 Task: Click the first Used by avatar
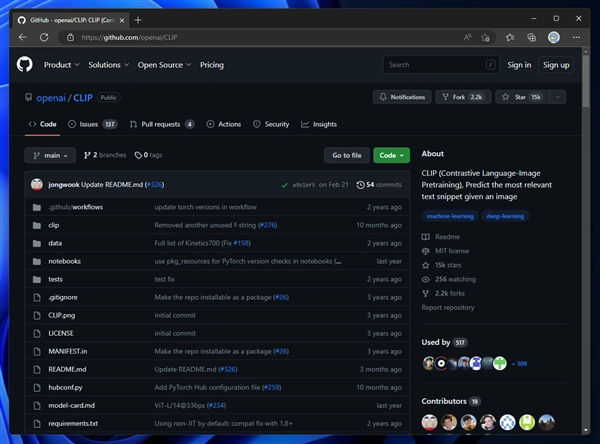(x=428, y=363)
